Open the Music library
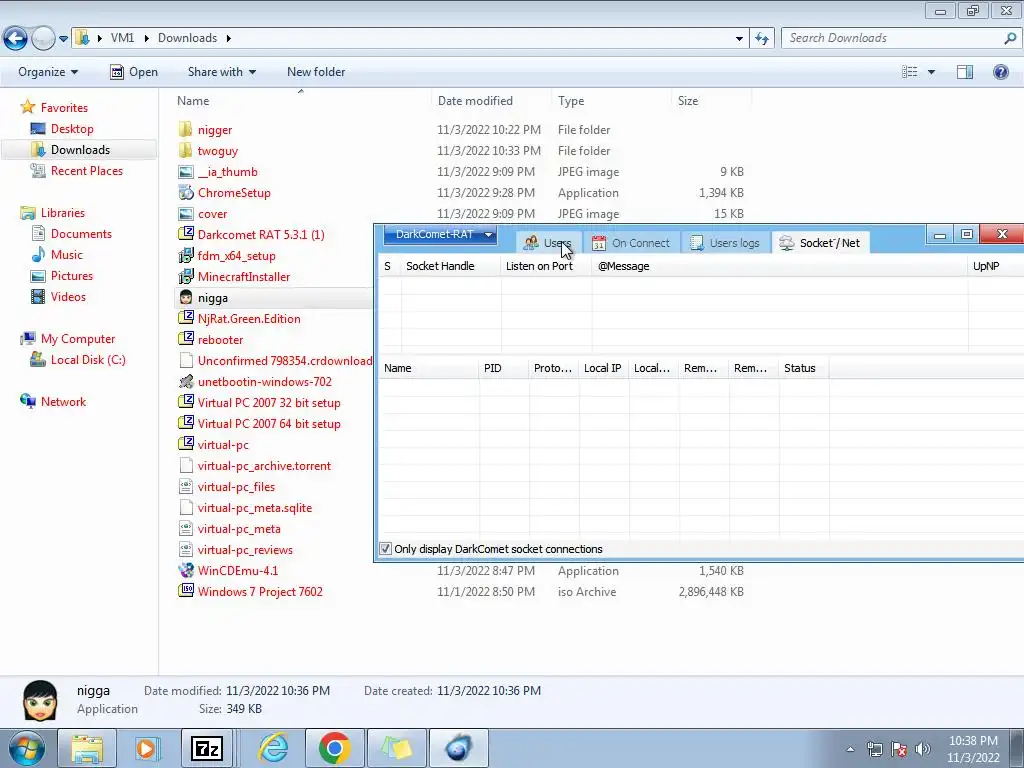Viewport: 1024px width, 768px height. (67, 255)
